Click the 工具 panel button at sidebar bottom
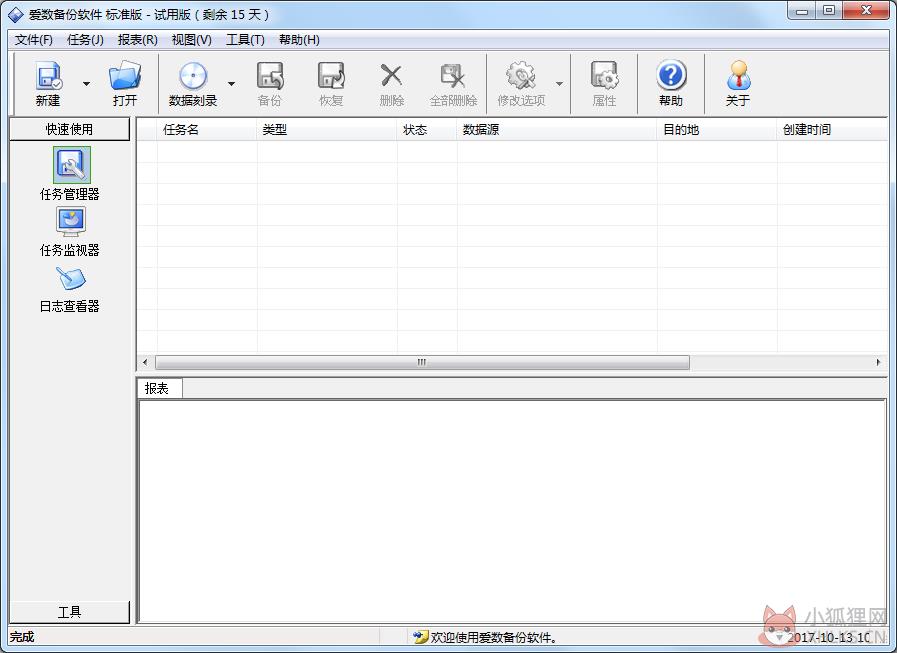 [69, 612]
